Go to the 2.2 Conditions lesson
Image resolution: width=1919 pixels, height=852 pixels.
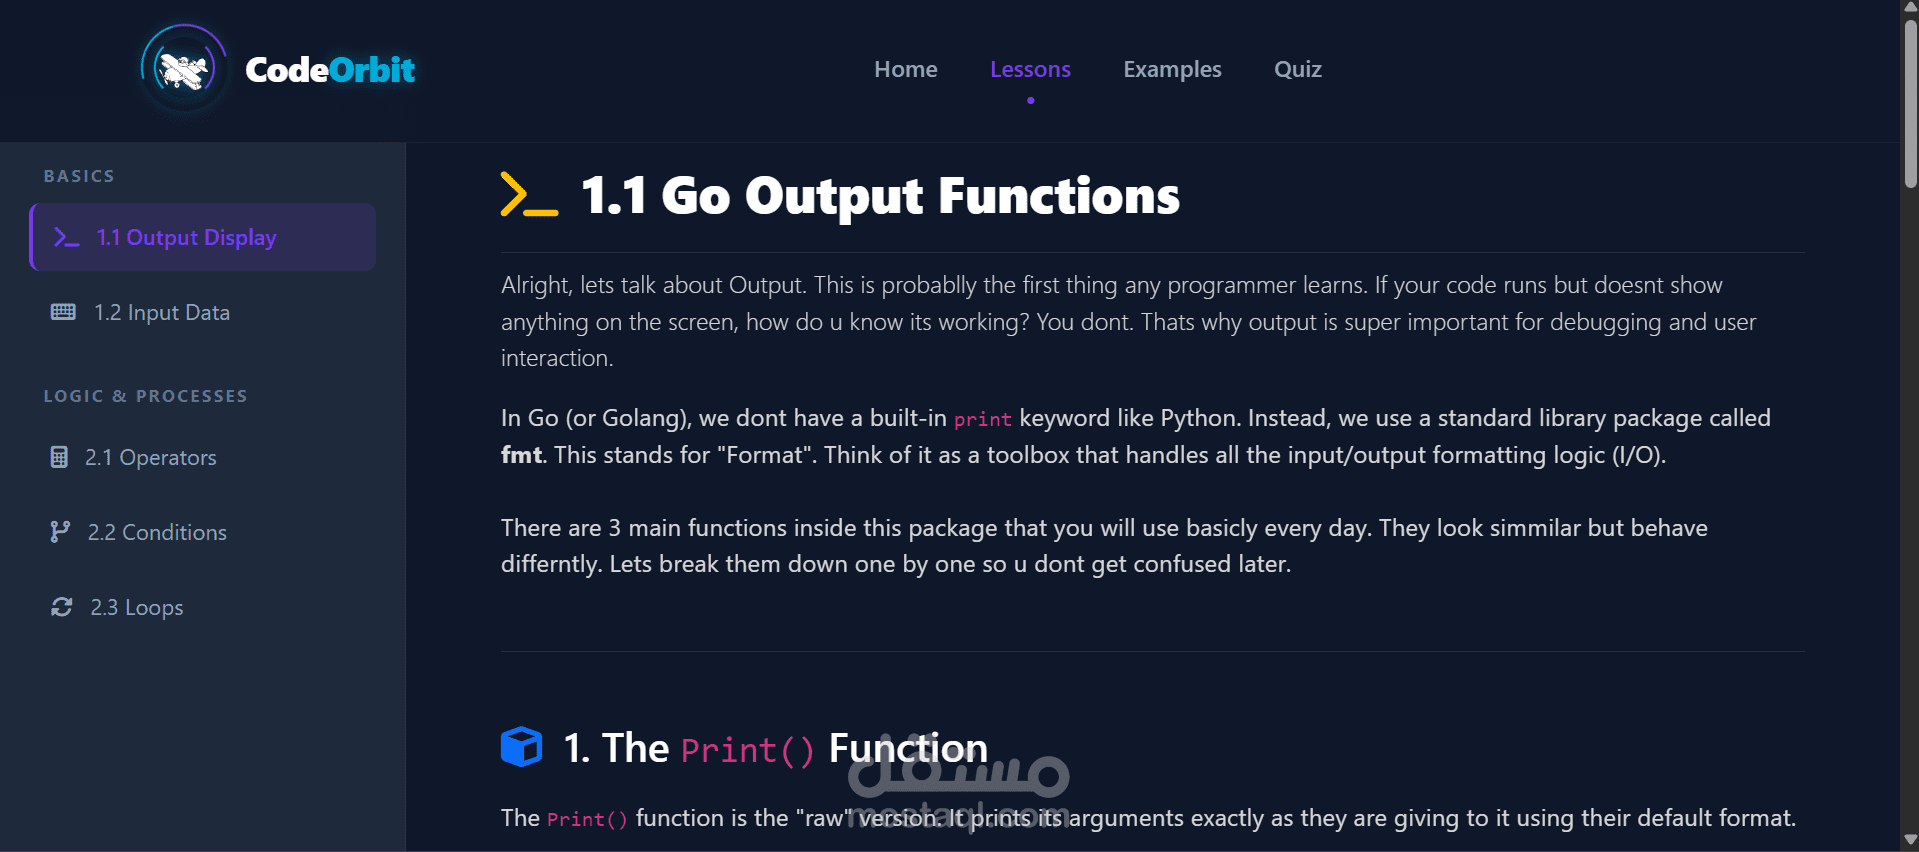[157, 532]
